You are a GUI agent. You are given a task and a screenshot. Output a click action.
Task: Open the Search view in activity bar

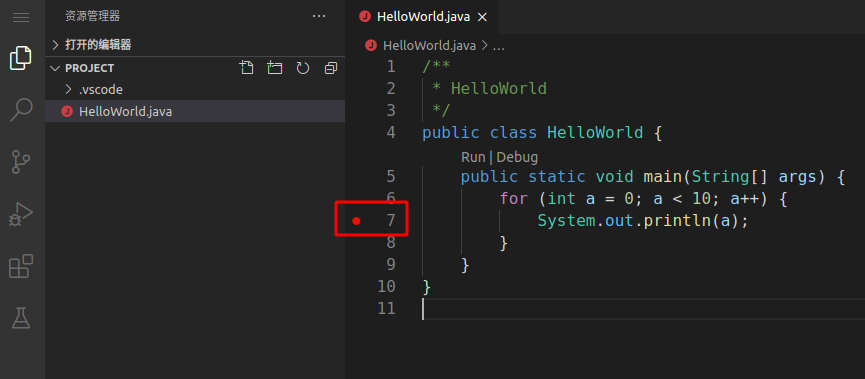click(21, 110)
